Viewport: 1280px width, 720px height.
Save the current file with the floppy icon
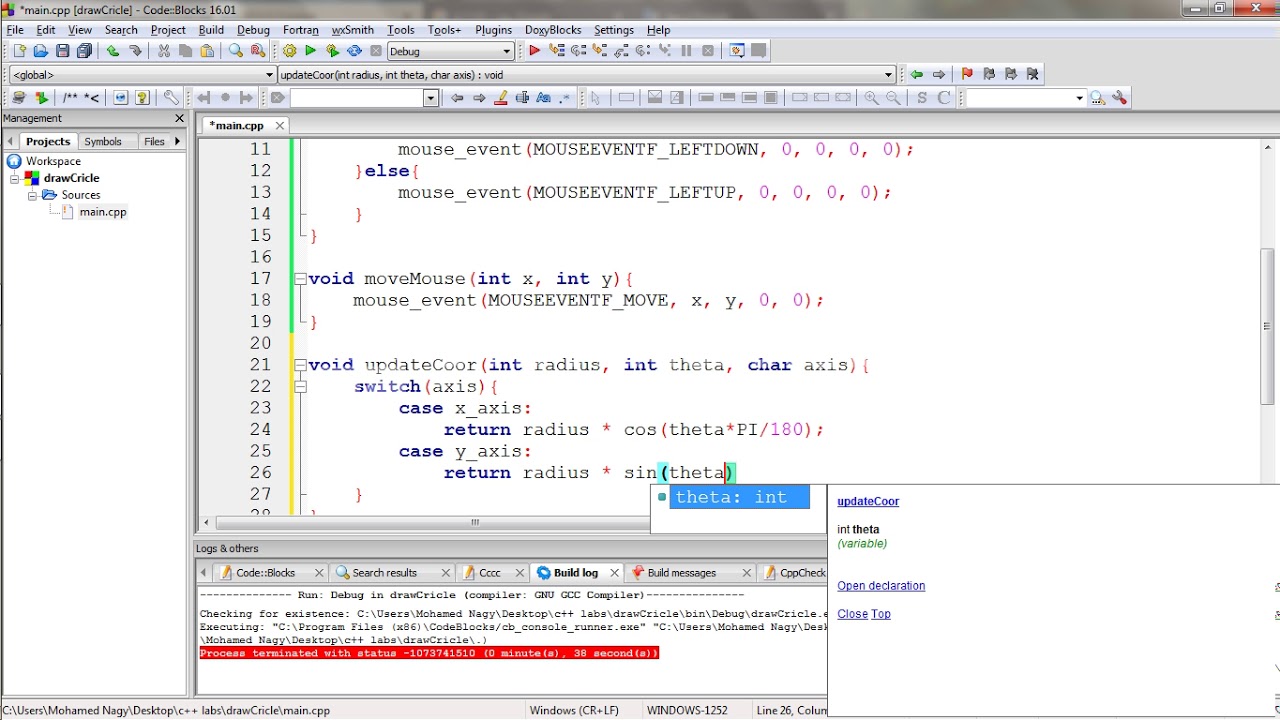(x=63, y=51)
